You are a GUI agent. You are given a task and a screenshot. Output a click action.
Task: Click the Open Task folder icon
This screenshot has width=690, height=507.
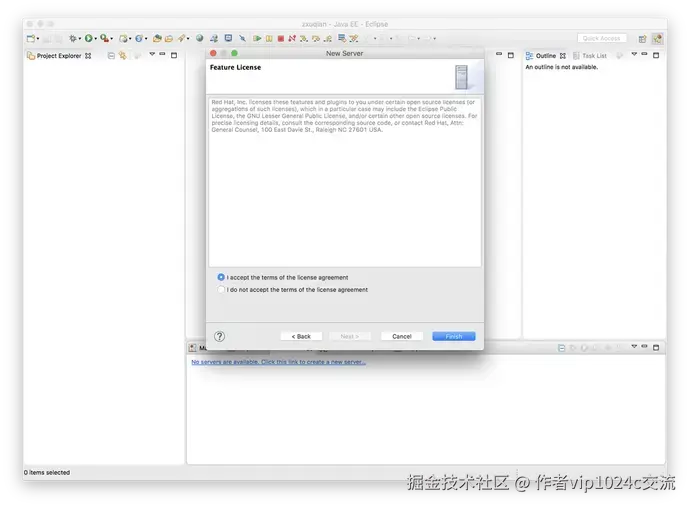pos(169,39)
